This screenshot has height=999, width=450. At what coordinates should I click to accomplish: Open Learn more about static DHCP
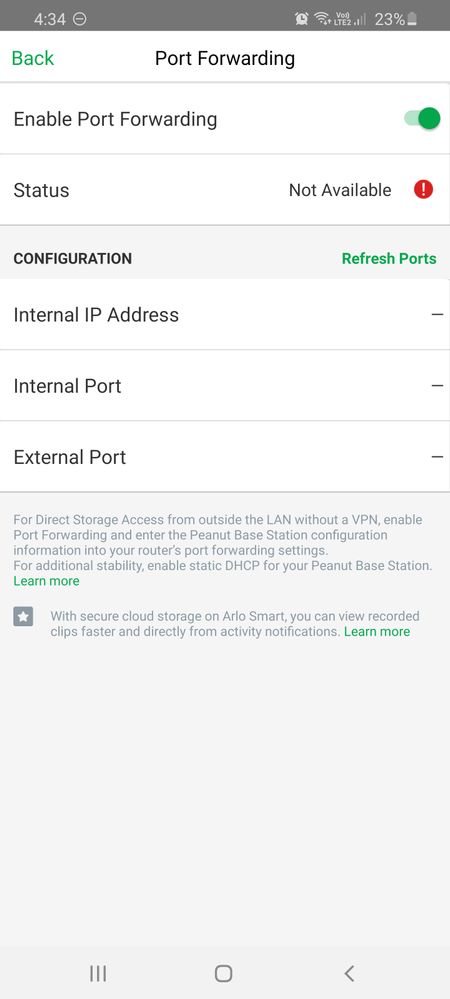point(47,580)
